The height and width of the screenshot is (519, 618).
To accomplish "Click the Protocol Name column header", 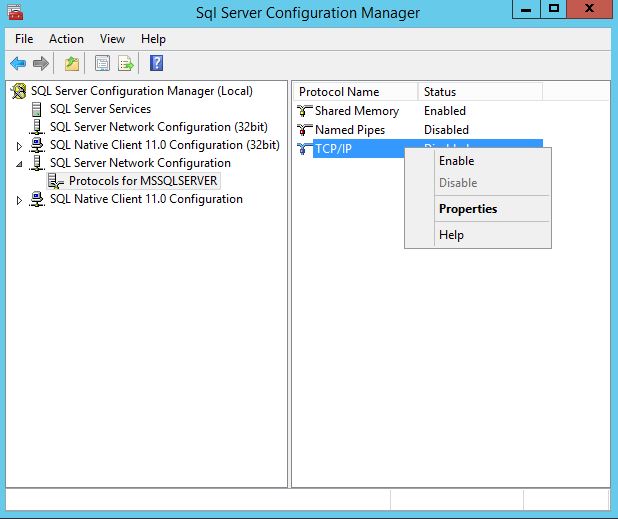I will pyautogui.click(x=339, y=92).
